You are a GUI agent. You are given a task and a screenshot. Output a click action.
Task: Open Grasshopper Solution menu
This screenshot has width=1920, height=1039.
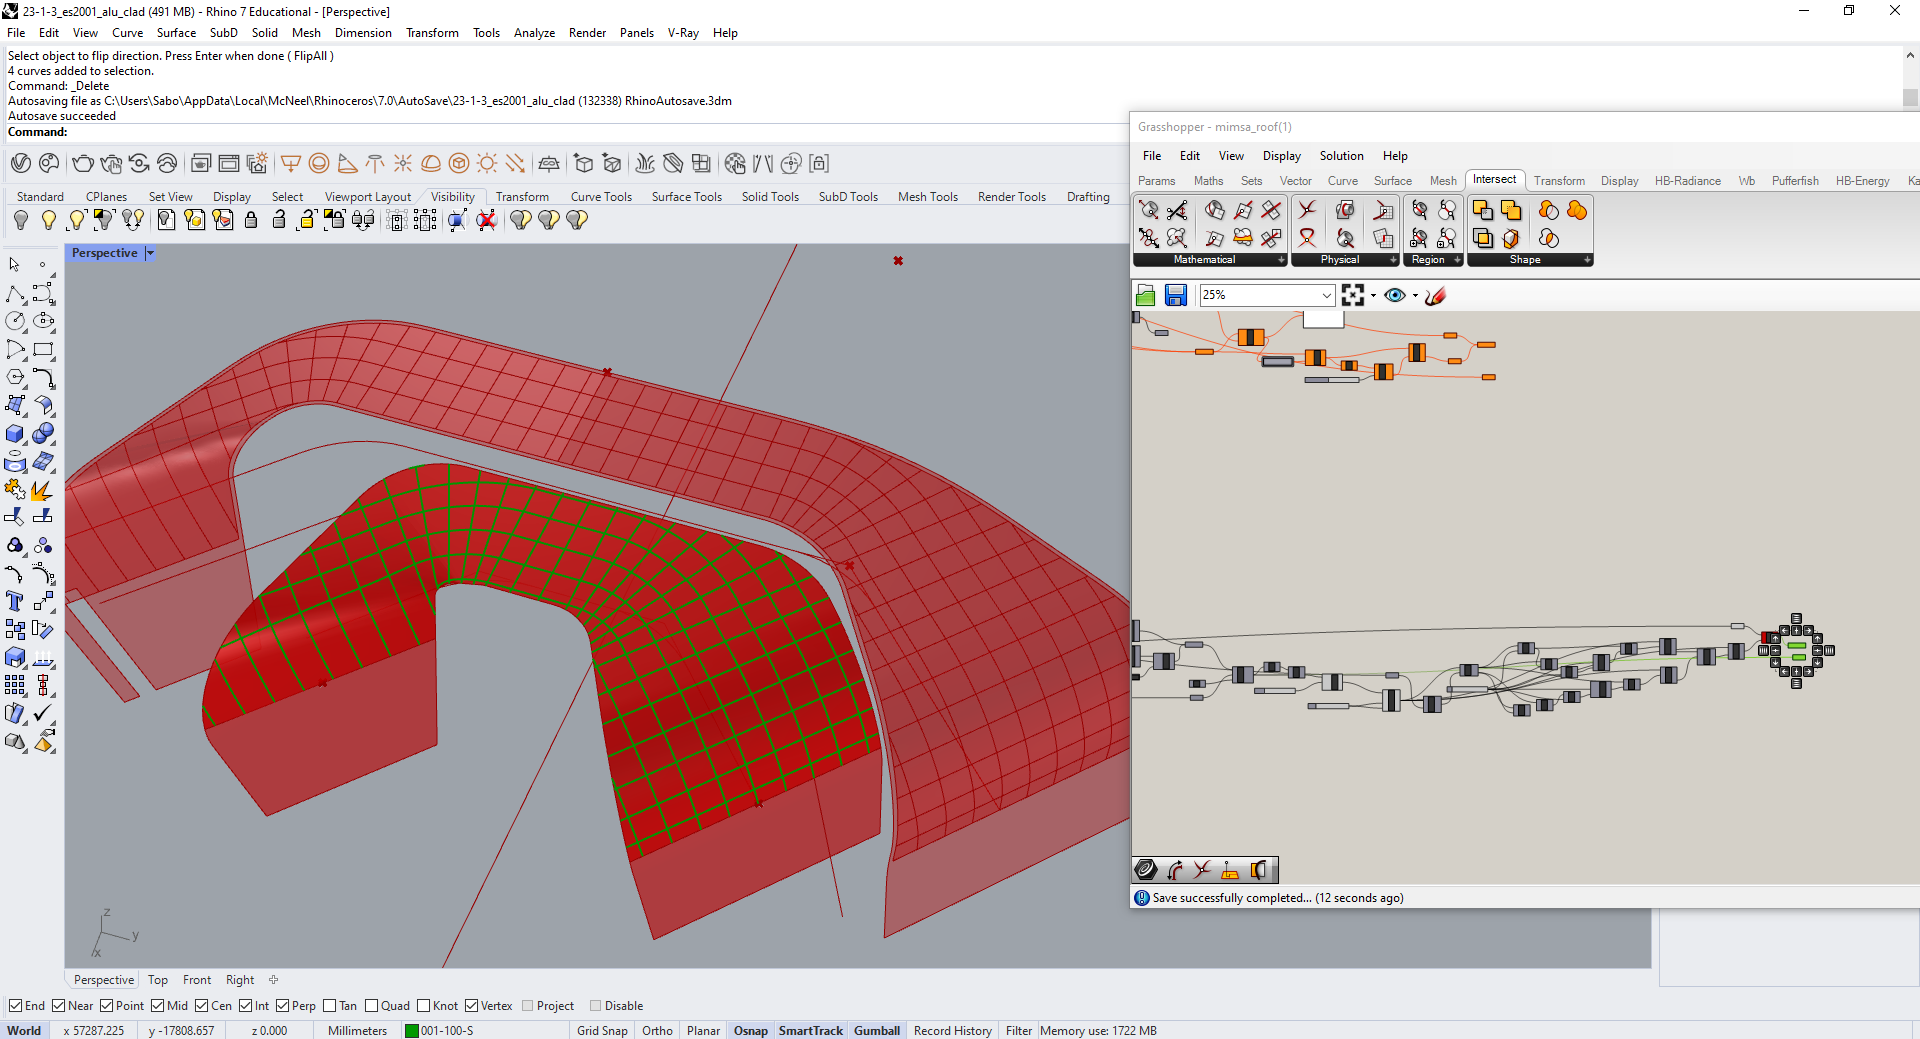[1341, 156]
